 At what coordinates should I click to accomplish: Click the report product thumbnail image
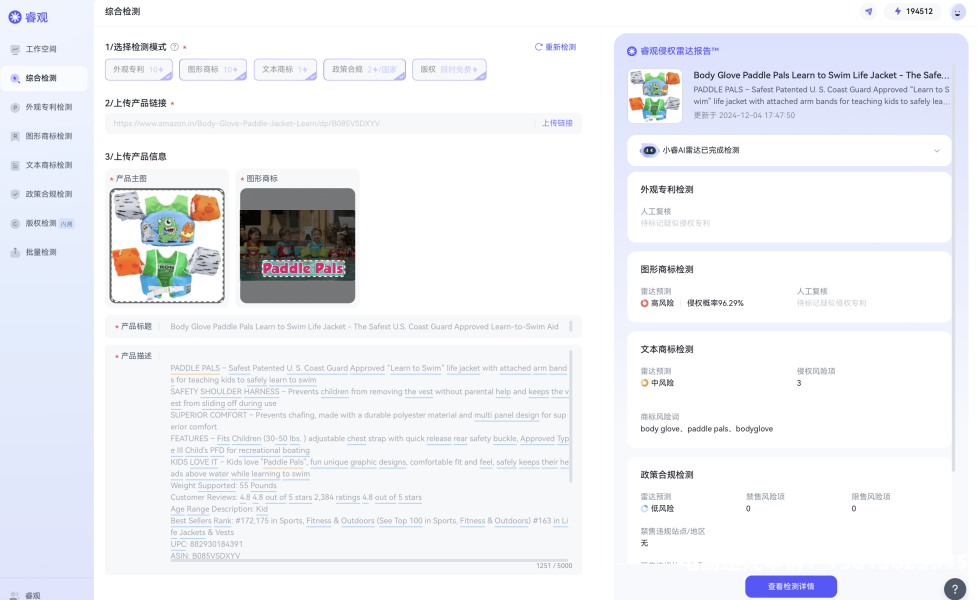655,96
